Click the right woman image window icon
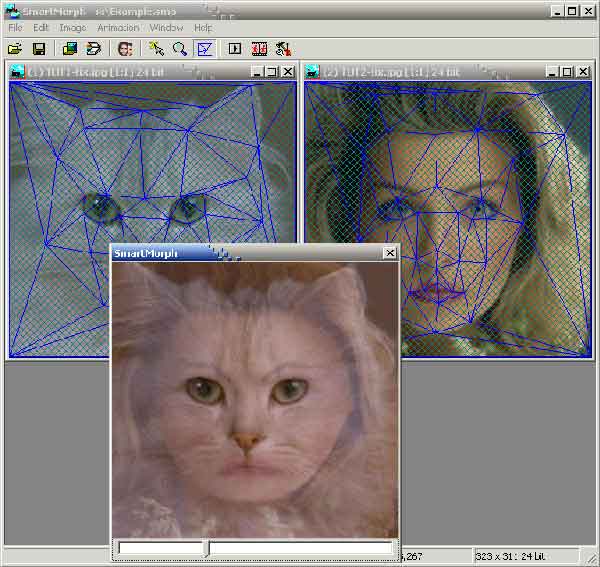Viewport: 600px width, 567px height. coord(312,72)
